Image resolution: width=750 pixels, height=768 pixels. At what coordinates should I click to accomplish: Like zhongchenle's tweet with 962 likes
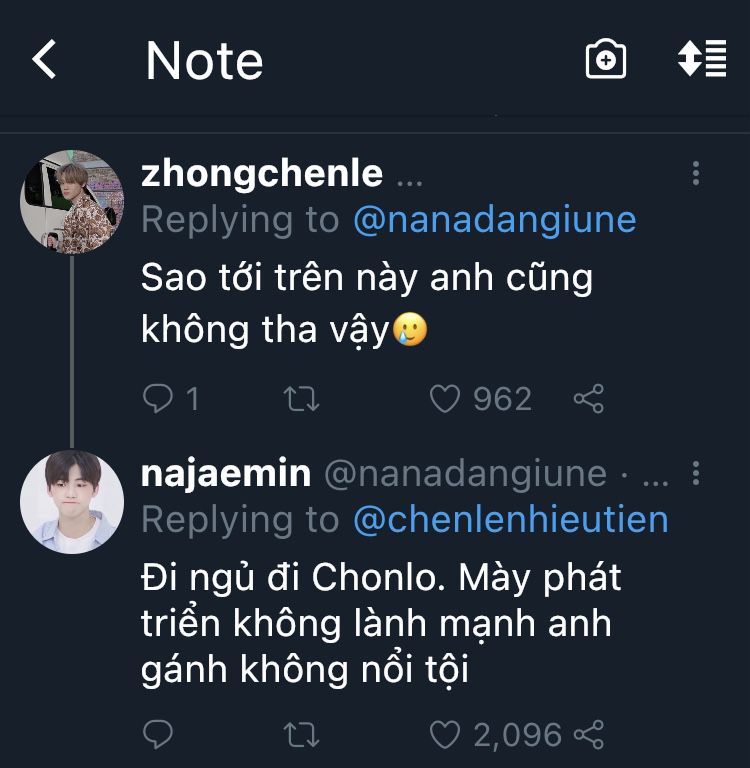(444, 400)
